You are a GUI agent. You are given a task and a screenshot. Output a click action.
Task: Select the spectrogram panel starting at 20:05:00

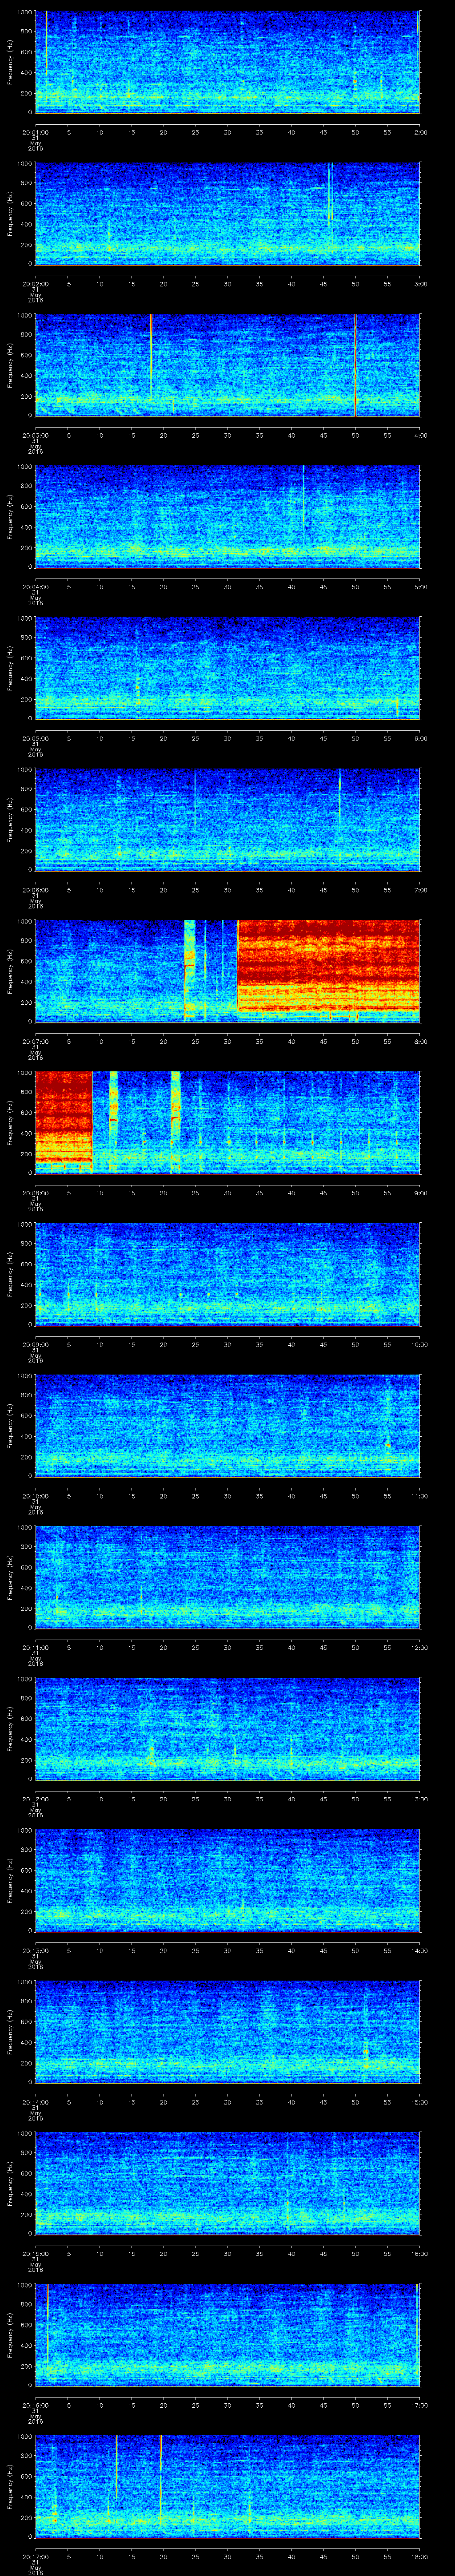228,668
